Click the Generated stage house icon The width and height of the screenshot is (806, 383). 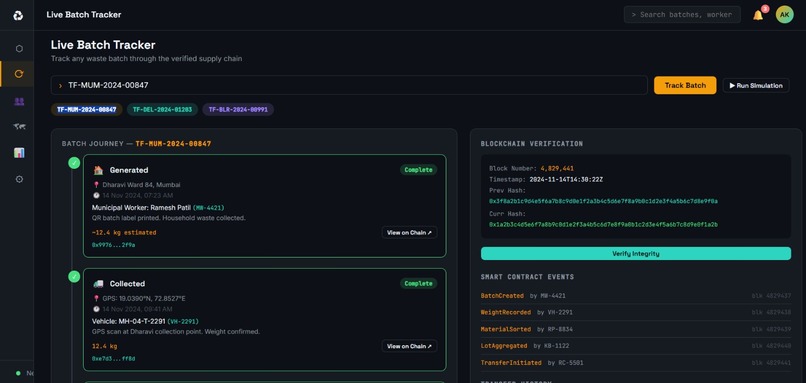click(98, 170)
